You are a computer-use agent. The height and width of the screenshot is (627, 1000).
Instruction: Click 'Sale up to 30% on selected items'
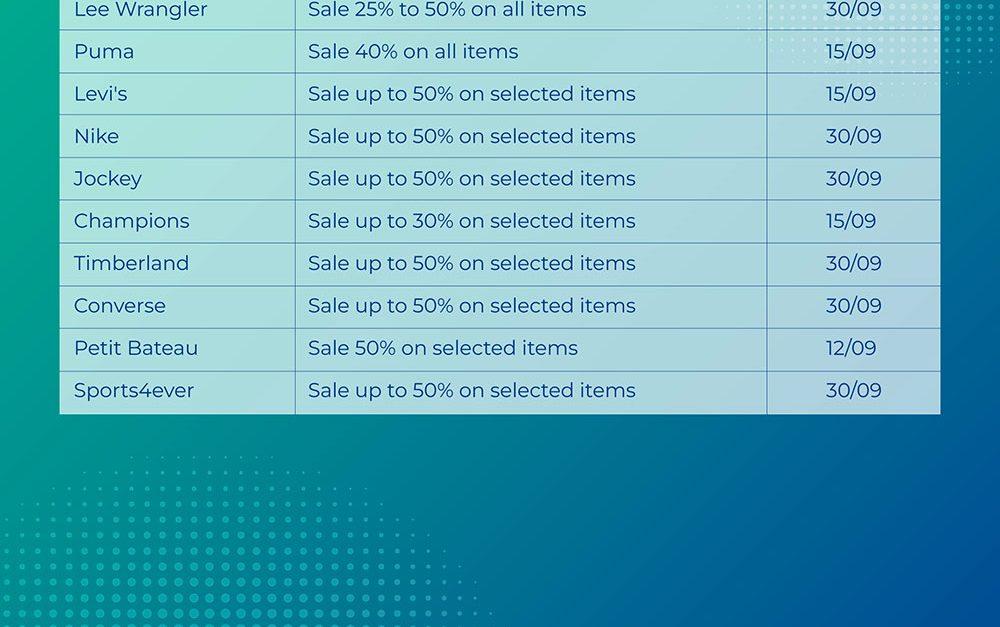471,221
